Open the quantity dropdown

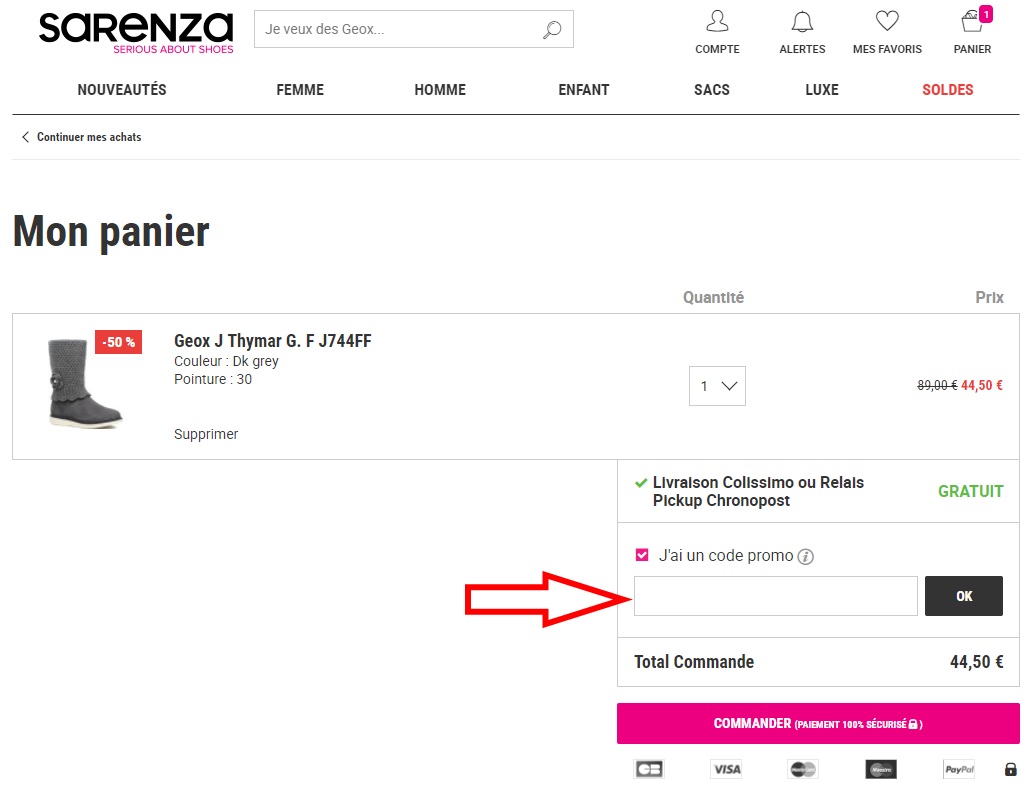pos(717,386)
